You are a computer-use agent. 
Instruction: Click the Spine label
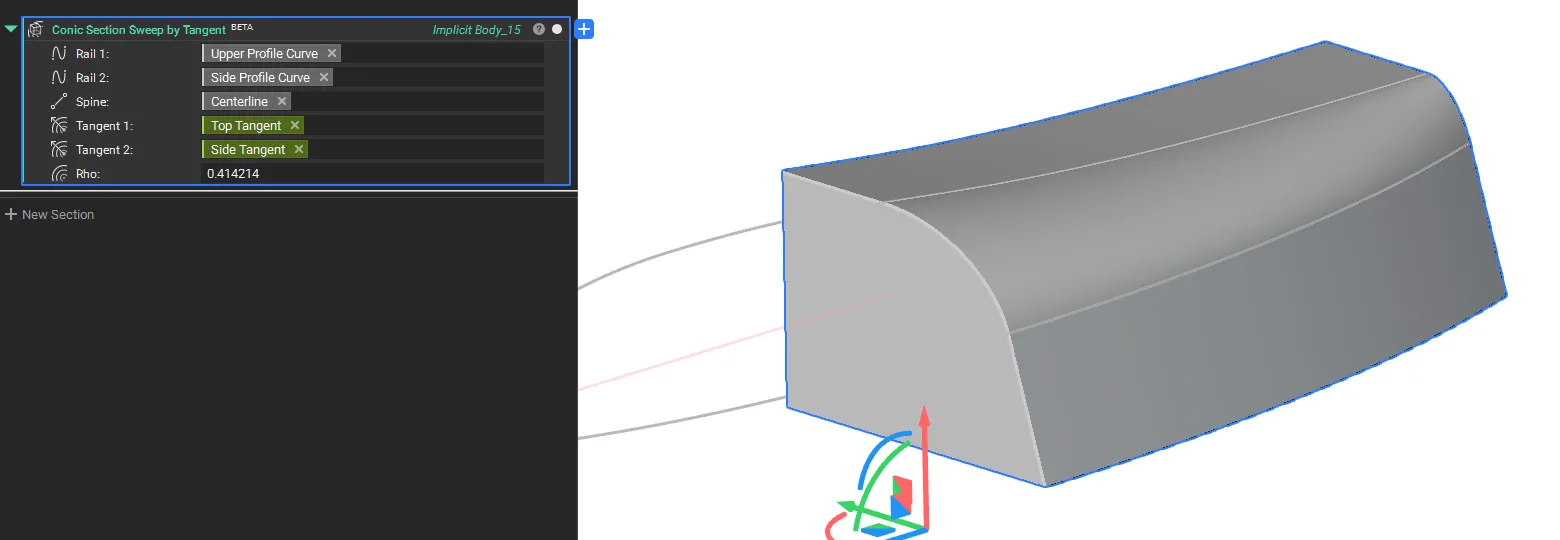coord(92,102)
